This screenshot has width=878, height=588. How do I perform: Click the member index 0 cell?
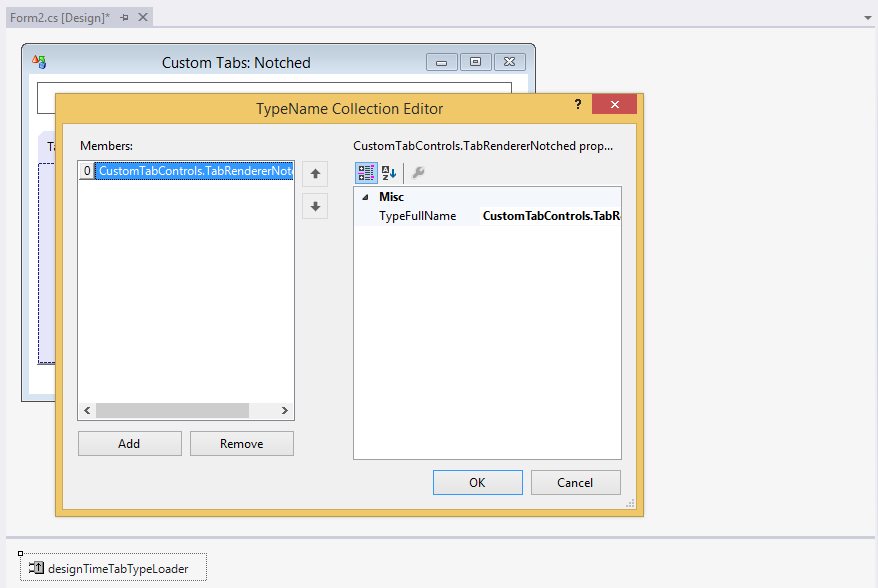pyautogui.click(x=87, y=171)
